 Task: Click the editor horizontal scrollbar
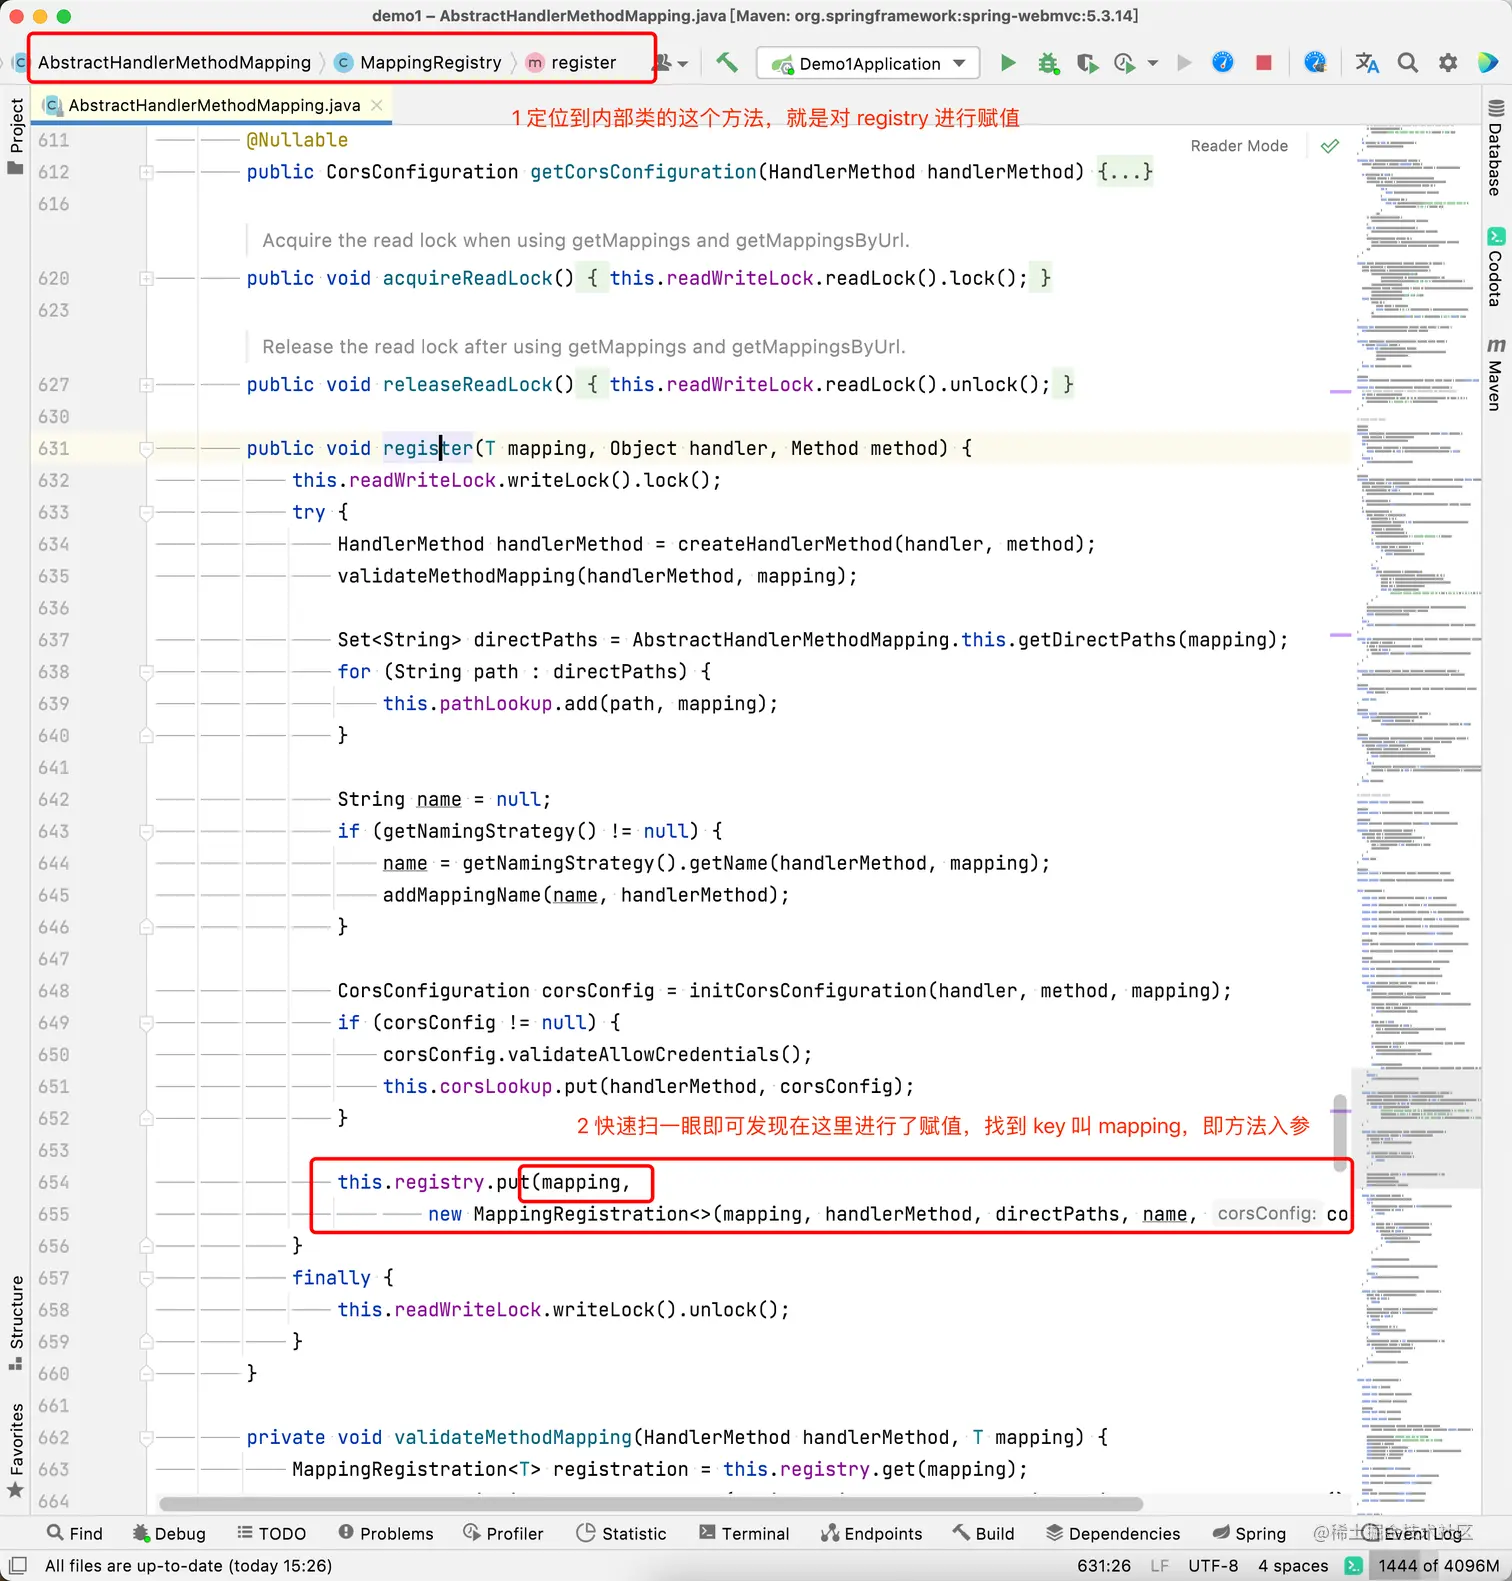click(651, 1504)
